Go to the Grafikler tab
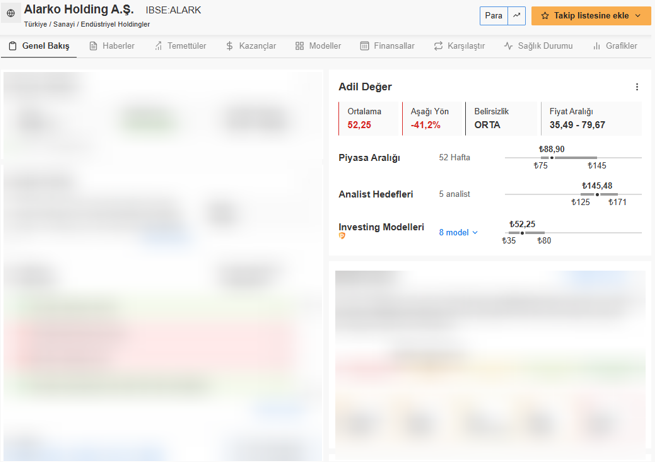This screenshot has height=462, width=655. [615, 46]
